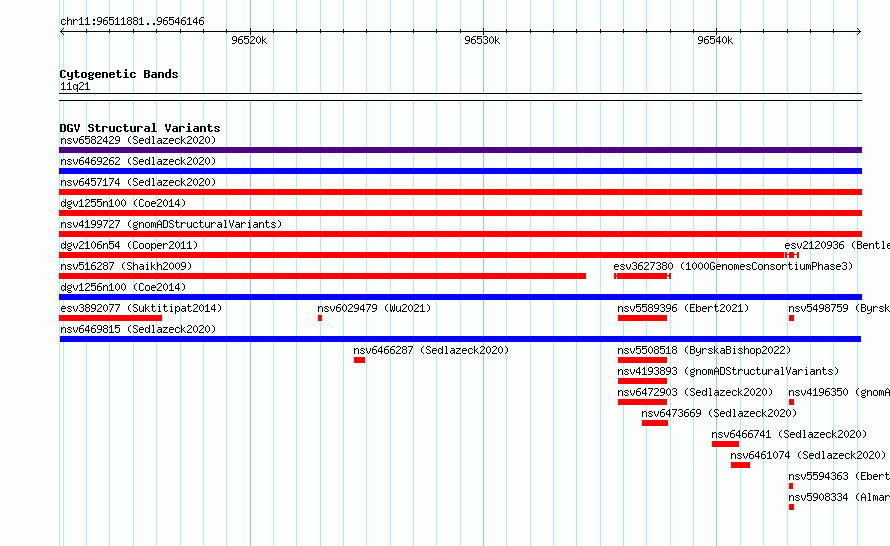
Task: Open esv3892077 (Suktitipat2014) label
Action: point(141,308)
